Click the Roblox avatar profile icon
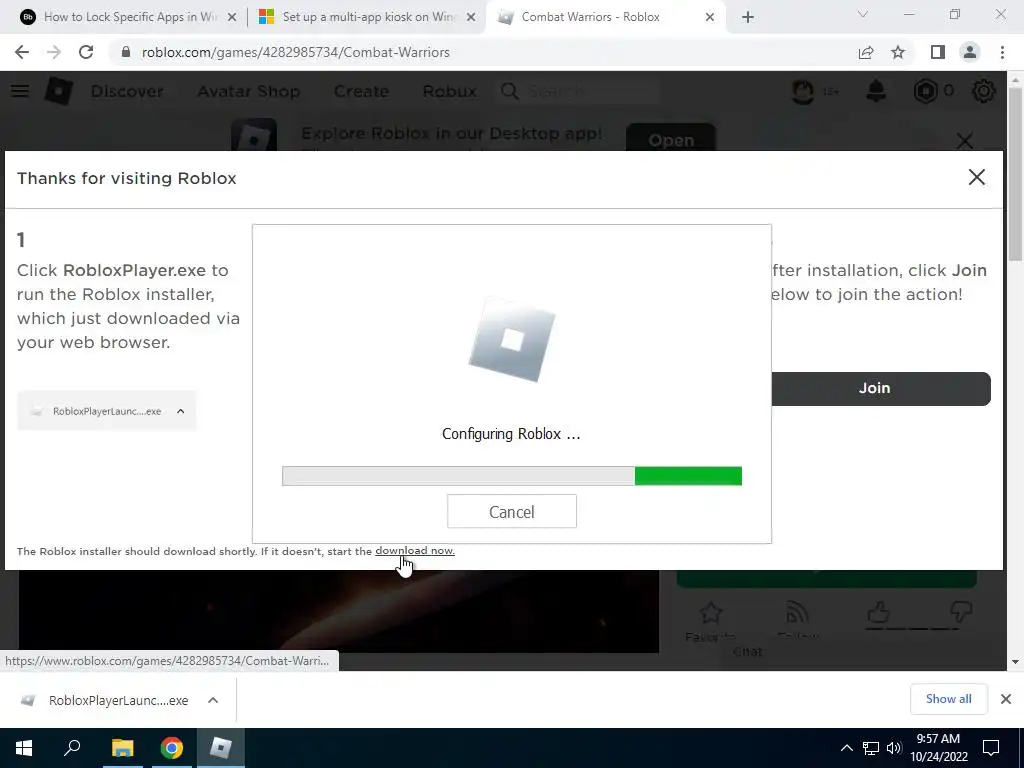1024x768 pixels. pos(803,91)
